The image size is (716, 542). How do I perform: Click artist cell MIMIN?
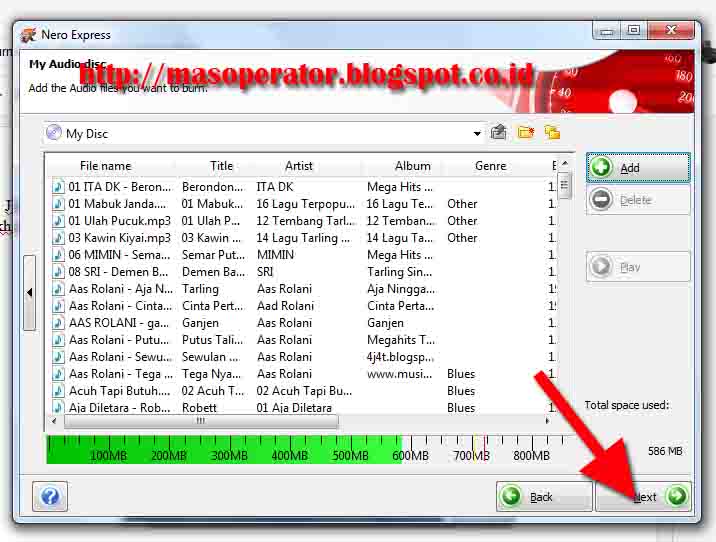[275, 254]
